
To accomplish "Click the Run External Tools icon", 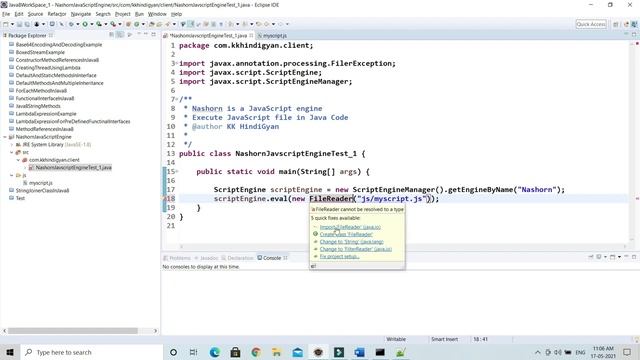I will coord(113,24).
